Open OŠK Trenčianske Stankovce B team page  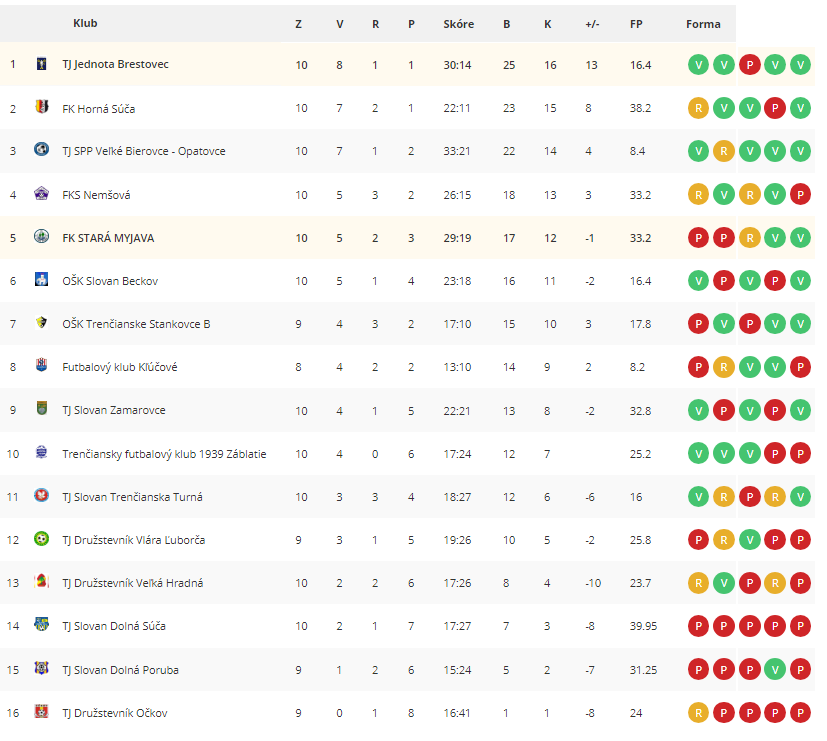136,324
